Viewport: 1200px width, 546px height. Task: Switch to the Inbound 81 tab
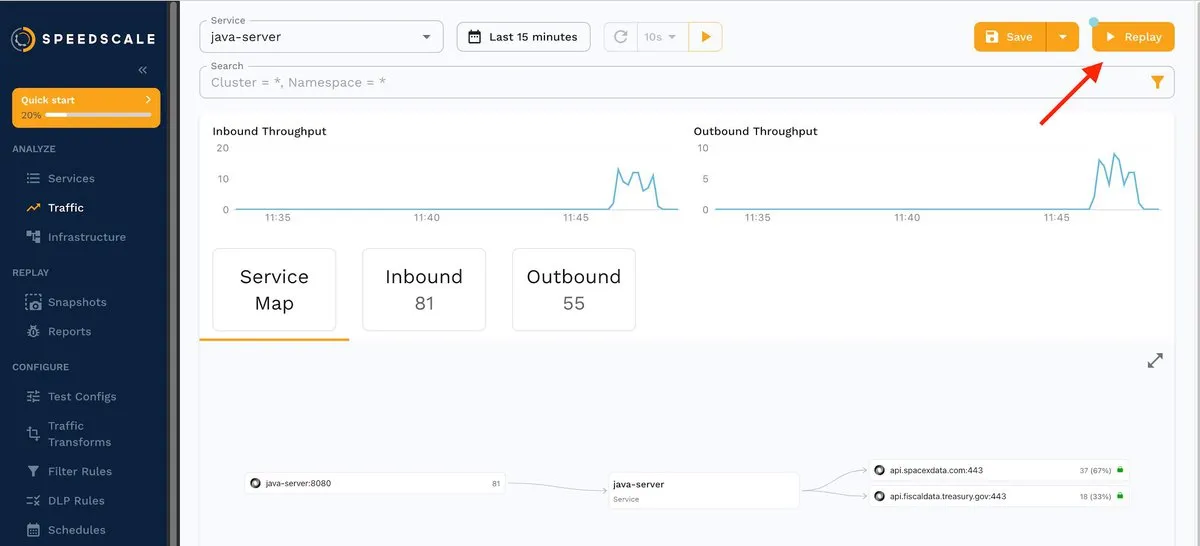pyautogui.click(x=424, y=289)
